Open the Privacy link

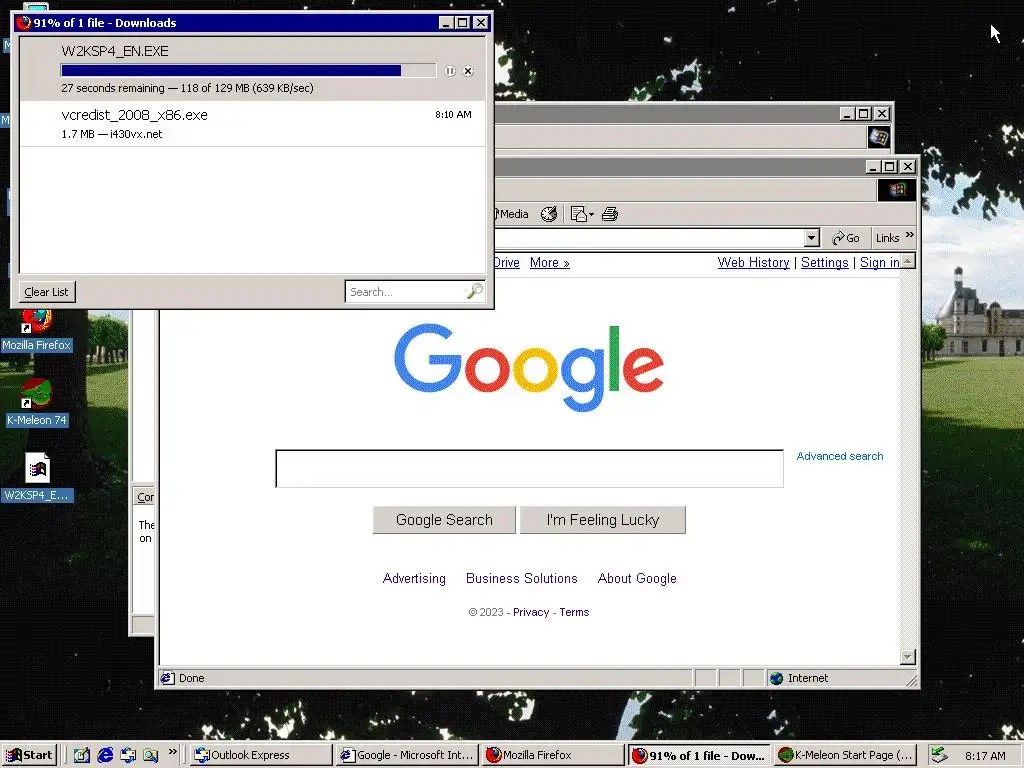(x=531, y=613)
